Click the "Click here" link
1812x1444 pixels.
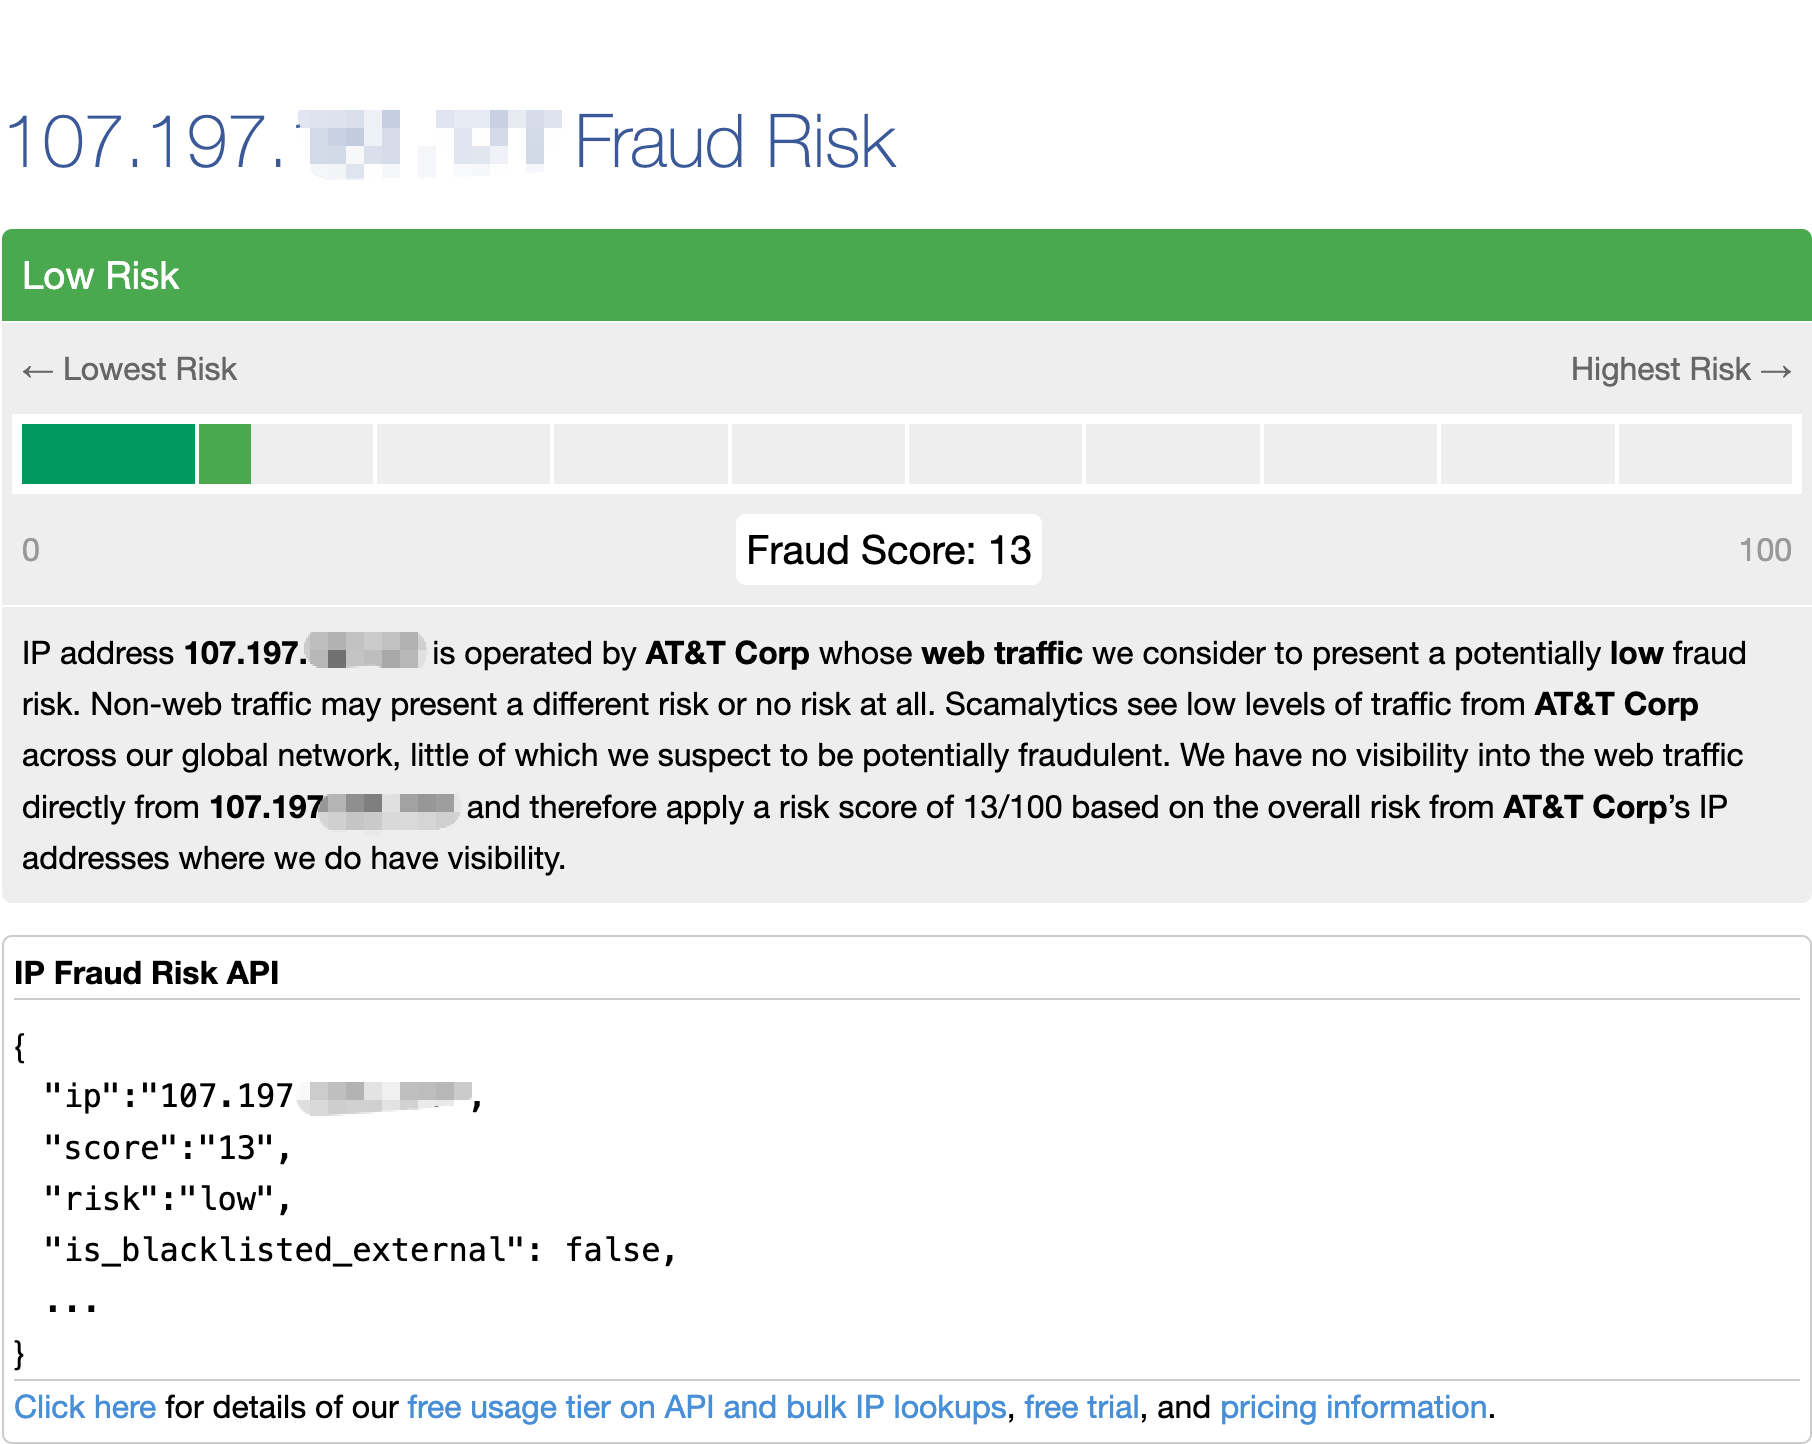(85, 1407)
